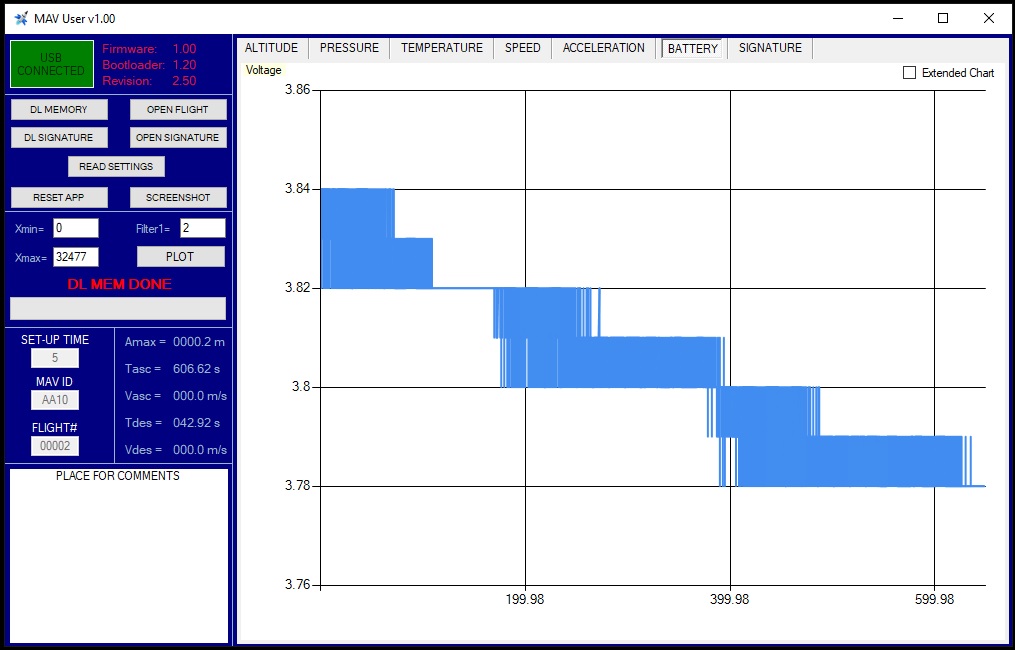
Task: Click the USB CONNECTED status indicator
Action: pos(52,64)
